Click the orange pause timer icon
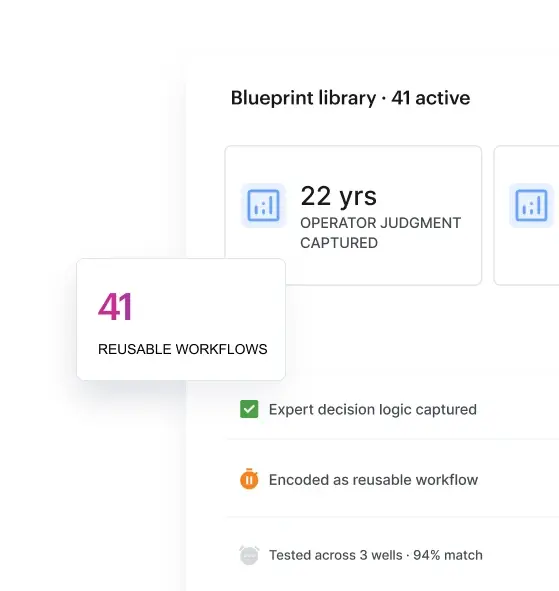Viewport: 559px width, 591px height. (249, 479)
